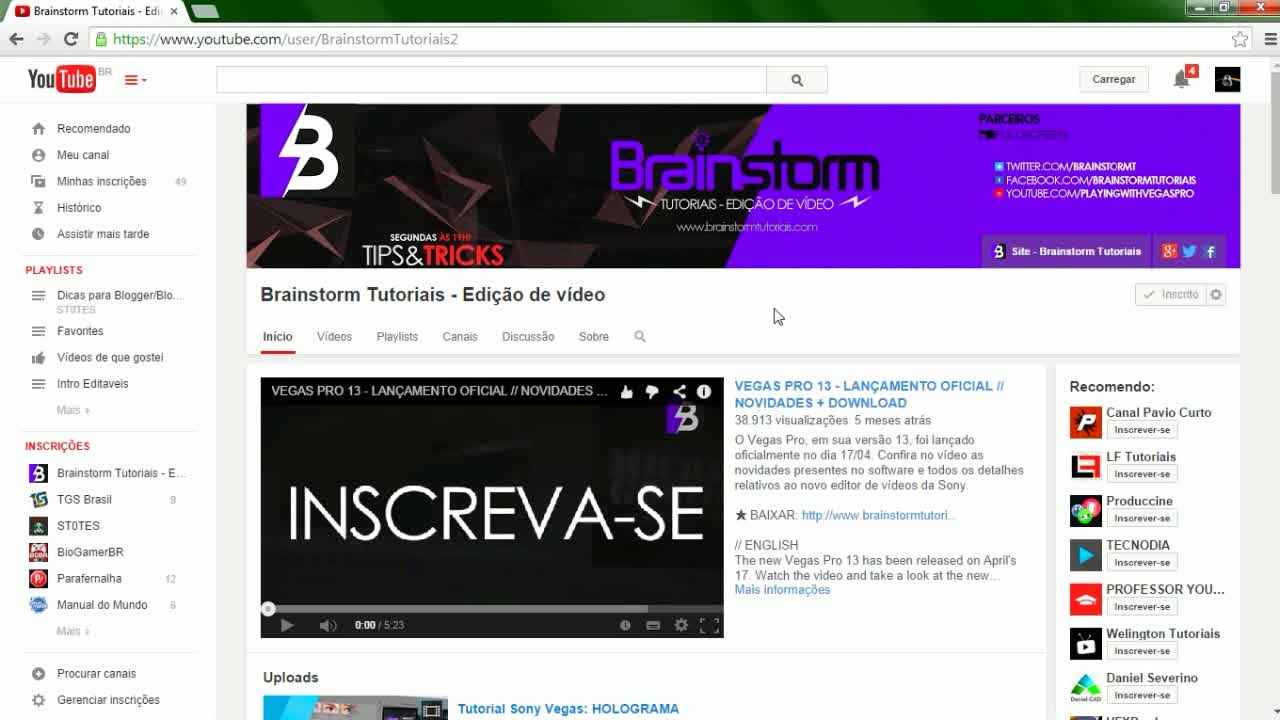Subscribe to Canal Pavio Curto

(1142, 430)
